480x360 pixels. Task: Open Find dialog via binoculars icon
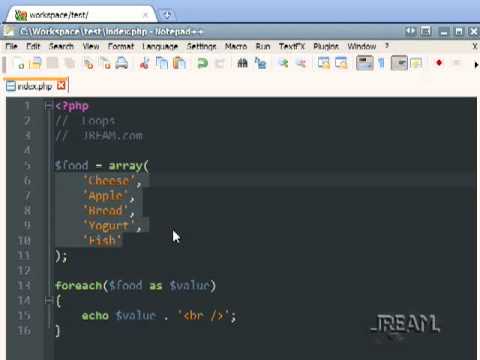click(x=242, y=63)
